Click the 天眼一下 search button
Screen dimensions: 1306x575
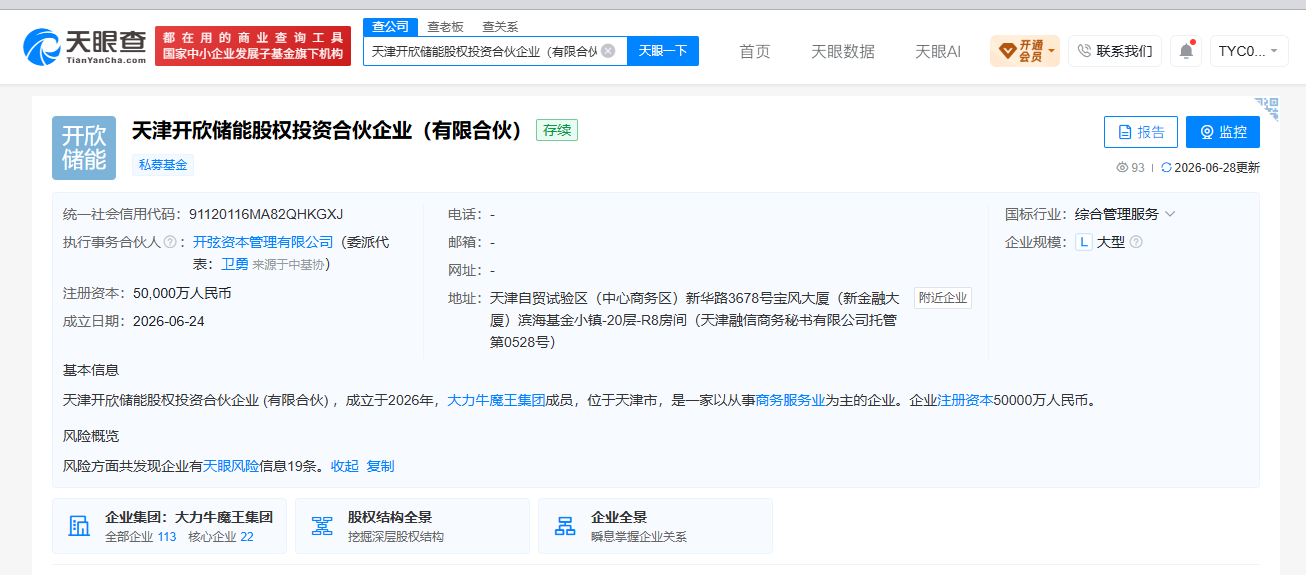[663, 51]
